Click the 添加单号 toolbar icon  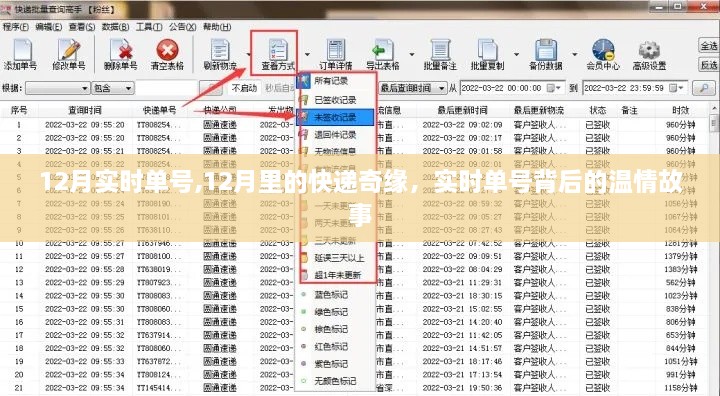coord(21,54)
